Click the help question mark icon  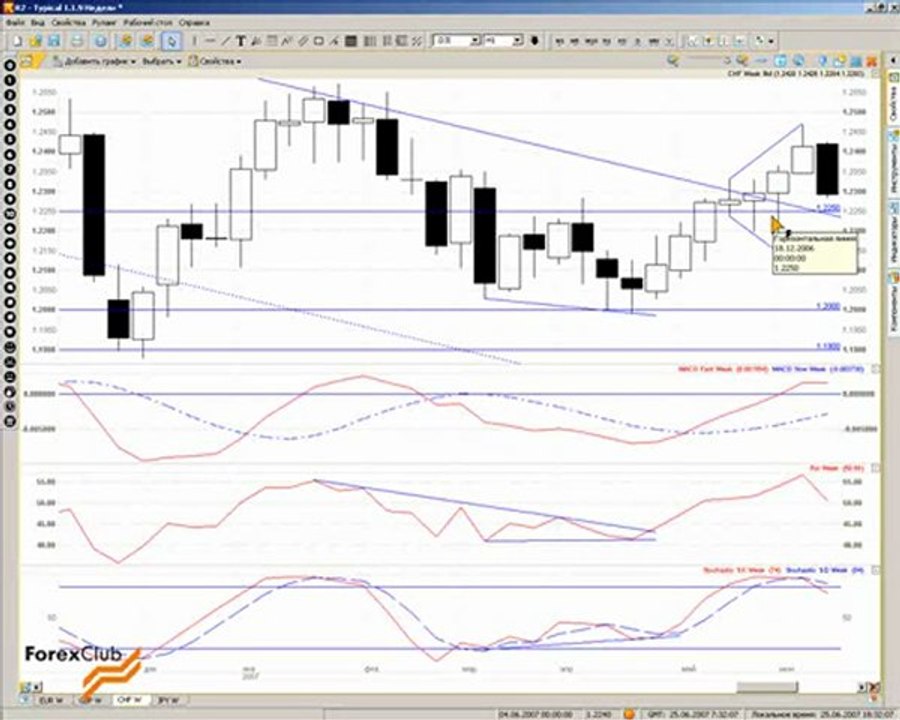pyautogui.click(x=823, y=60)
